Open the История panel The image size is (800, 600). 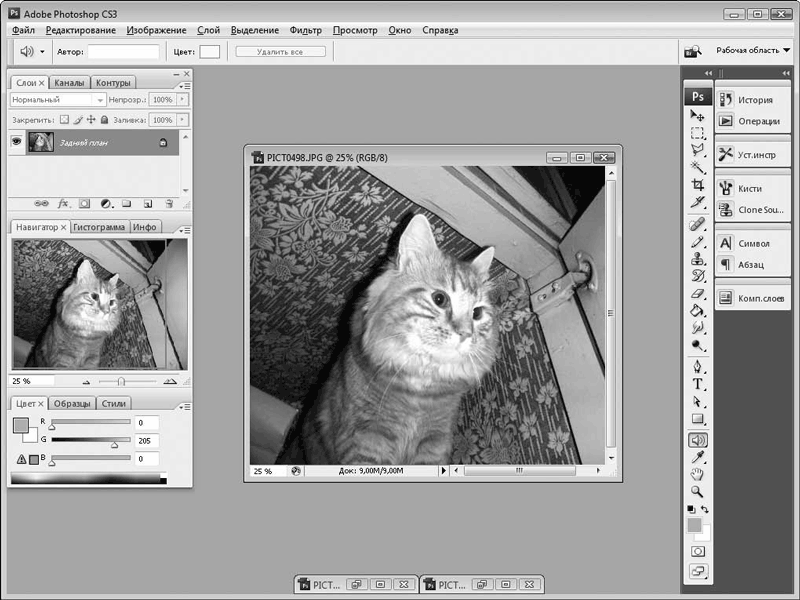754,100
